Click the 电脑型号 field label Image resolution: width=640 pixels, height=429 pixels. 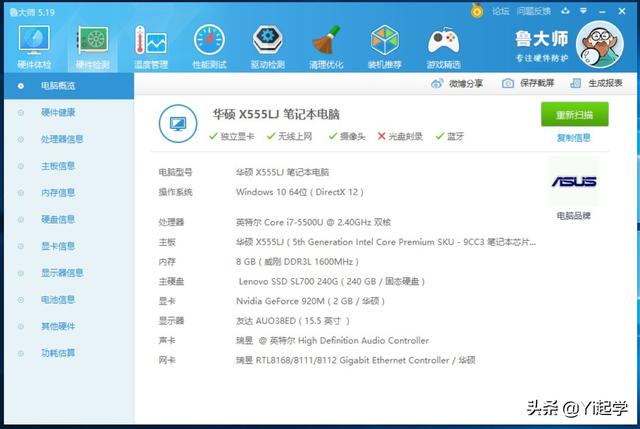(x=176, y=172)
